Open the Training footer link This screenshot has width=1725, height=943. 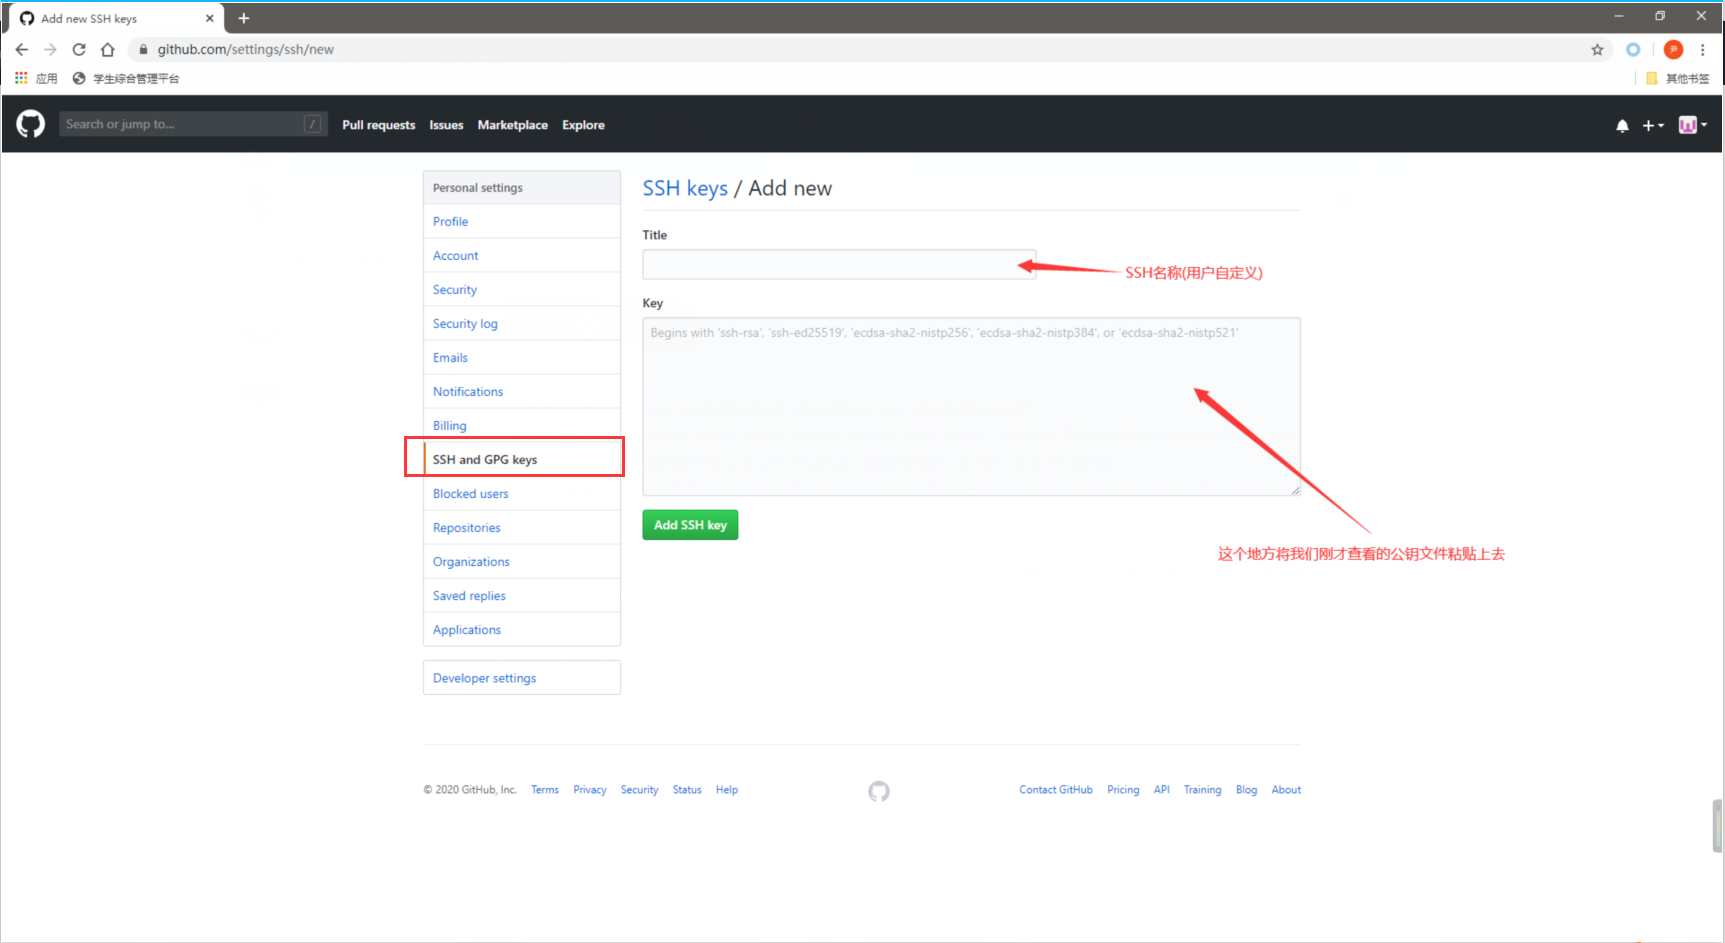(x=1203, y=790)
